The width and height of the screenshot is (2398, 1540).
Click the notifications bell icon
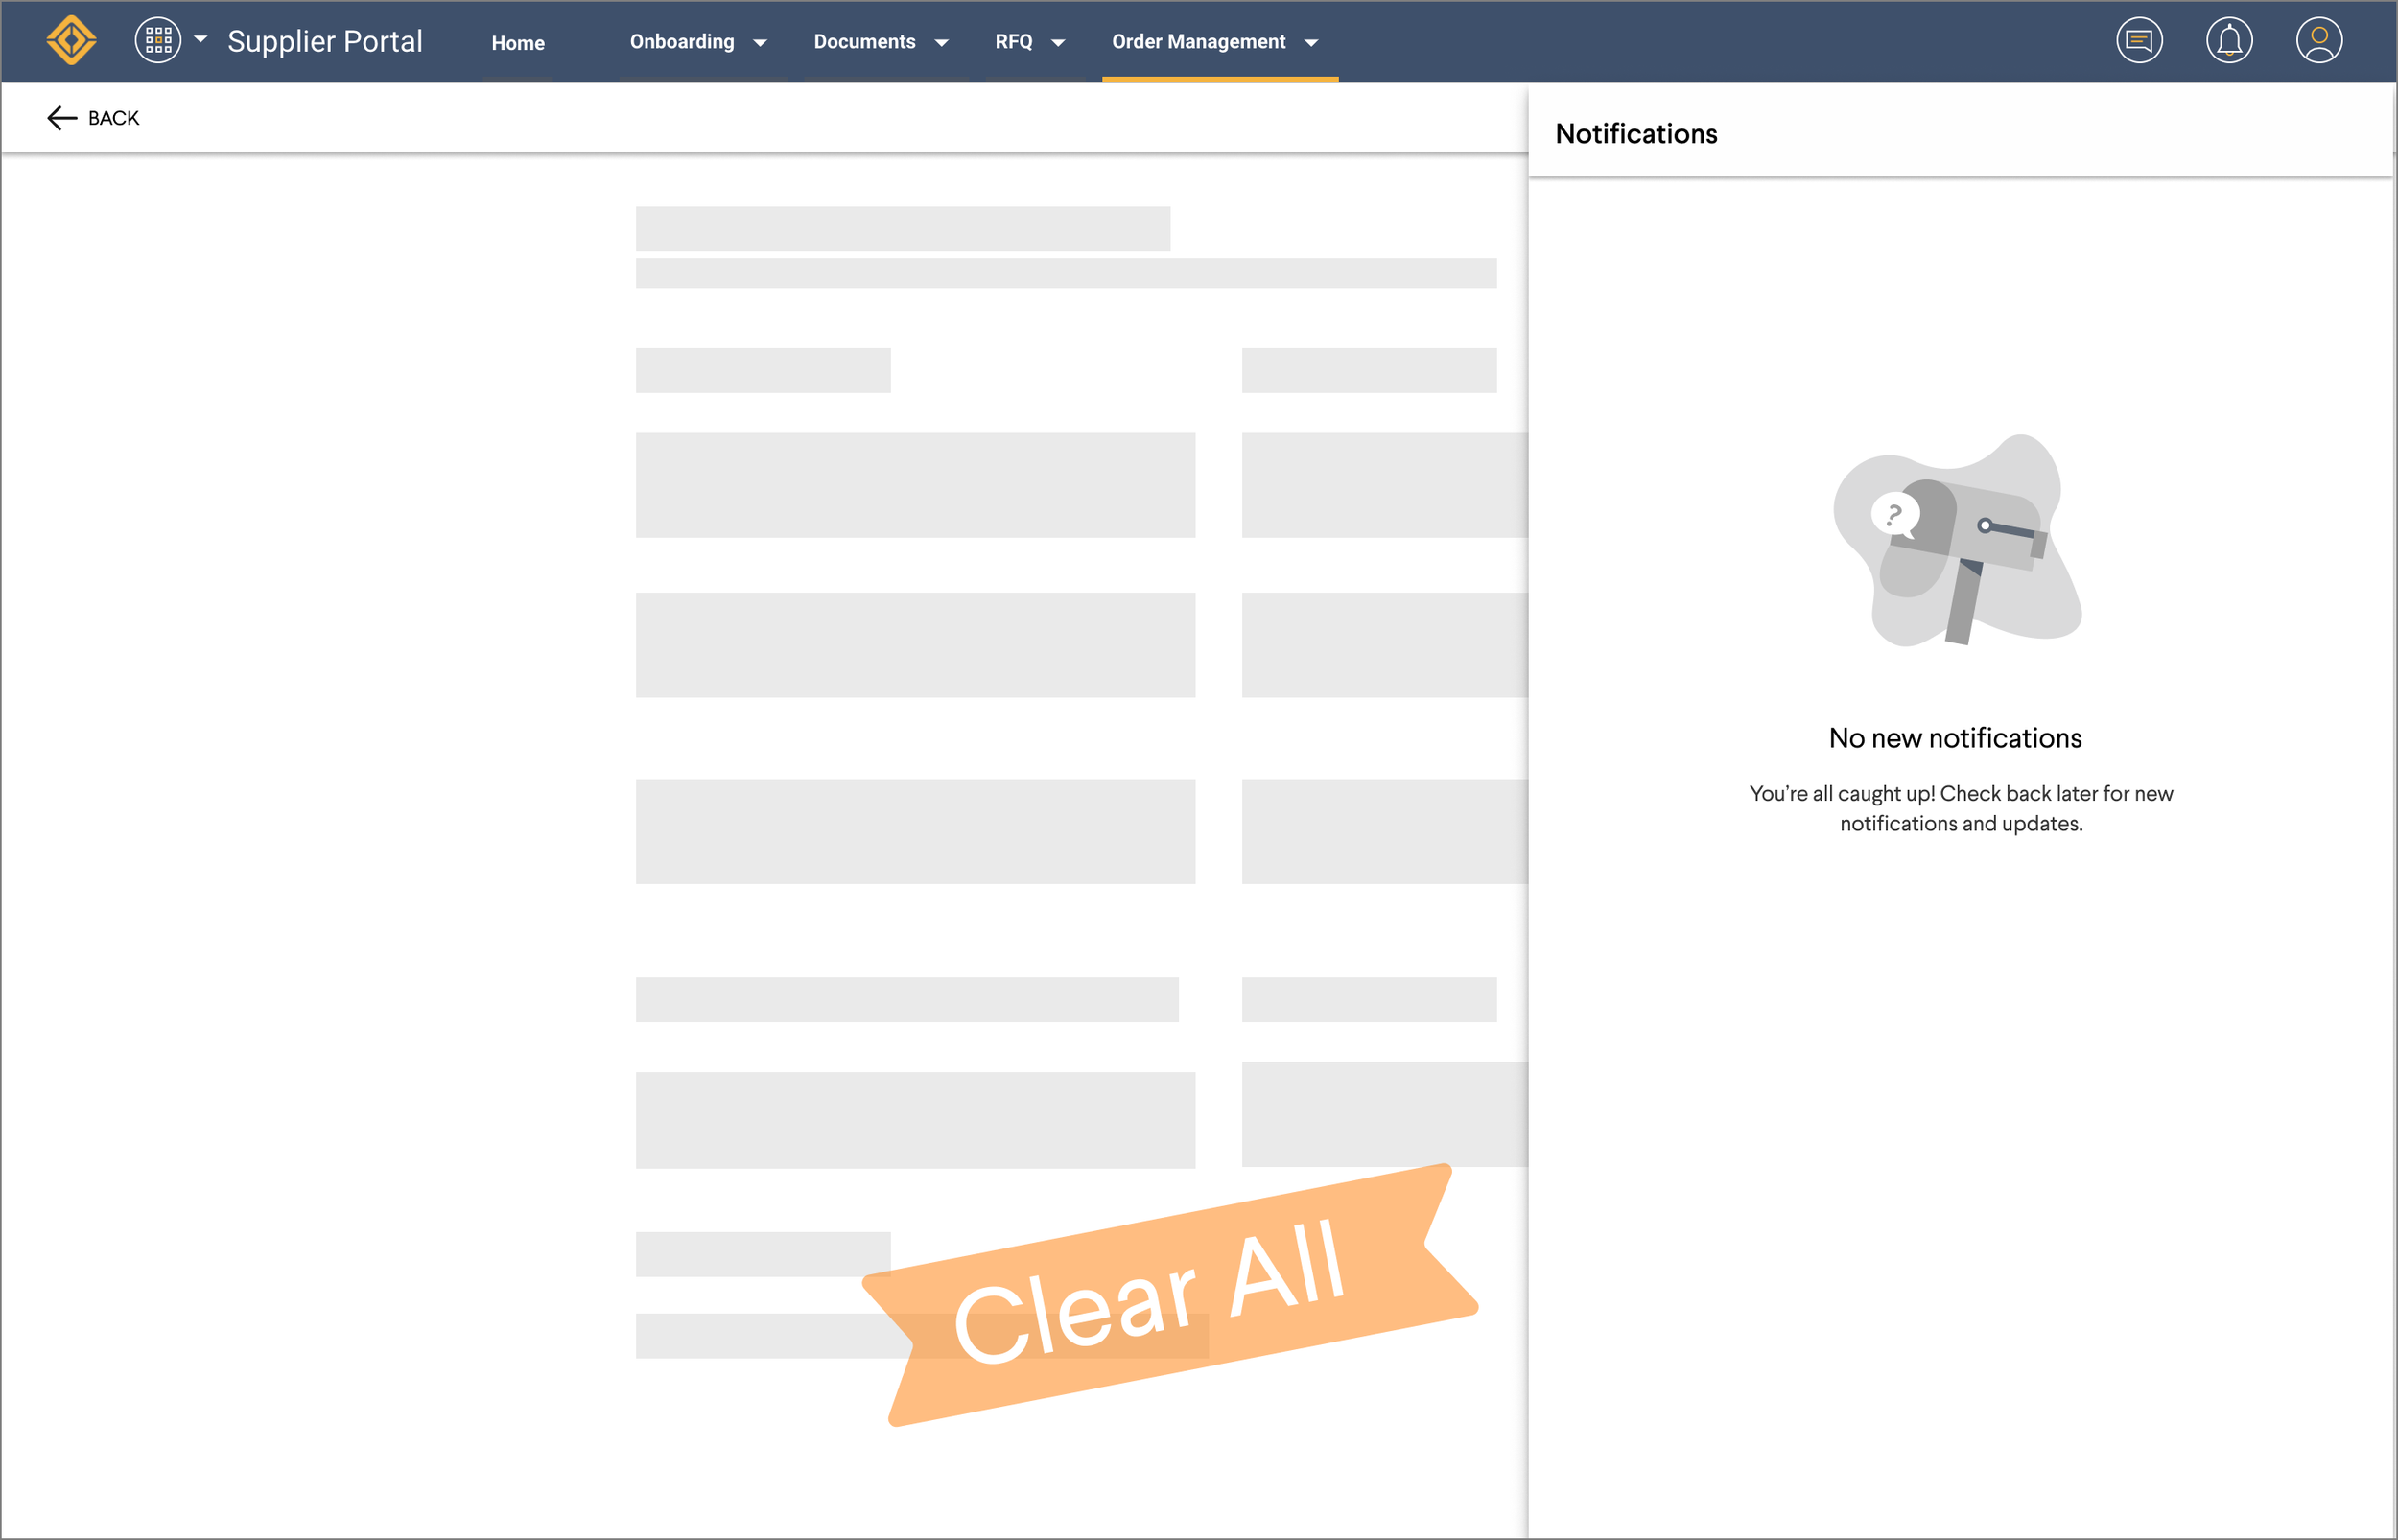(x=2229, y=41)
